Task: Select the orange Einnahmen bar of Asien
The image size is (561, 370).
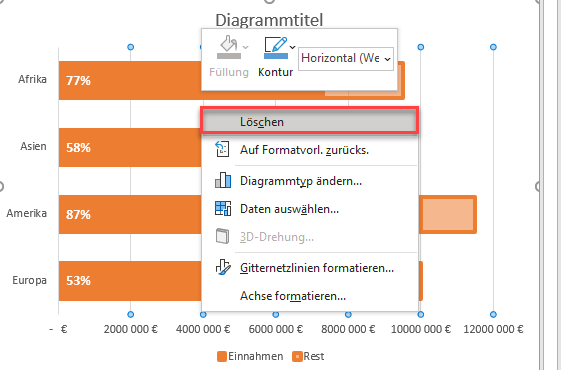Action: coord(130,147)
